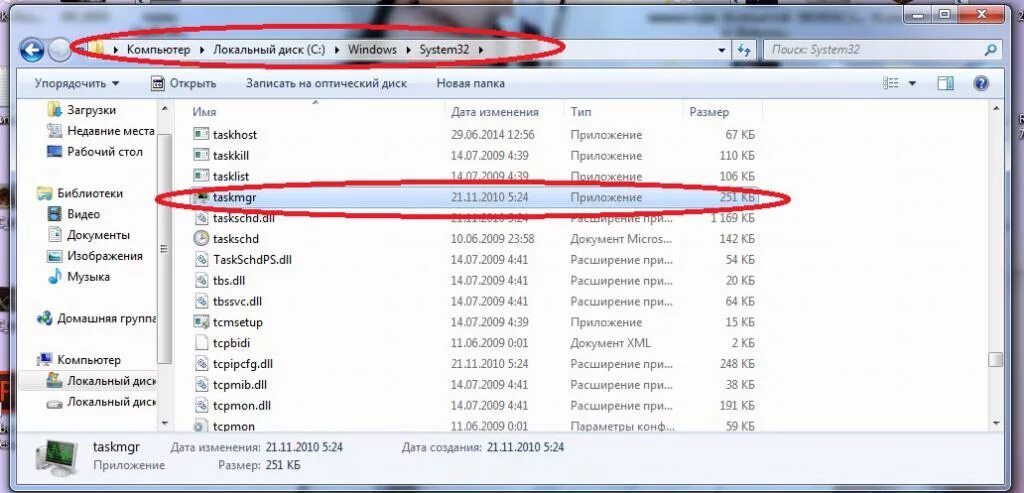
Task: Click the Видео library icon
Action: tap(54, 214)
